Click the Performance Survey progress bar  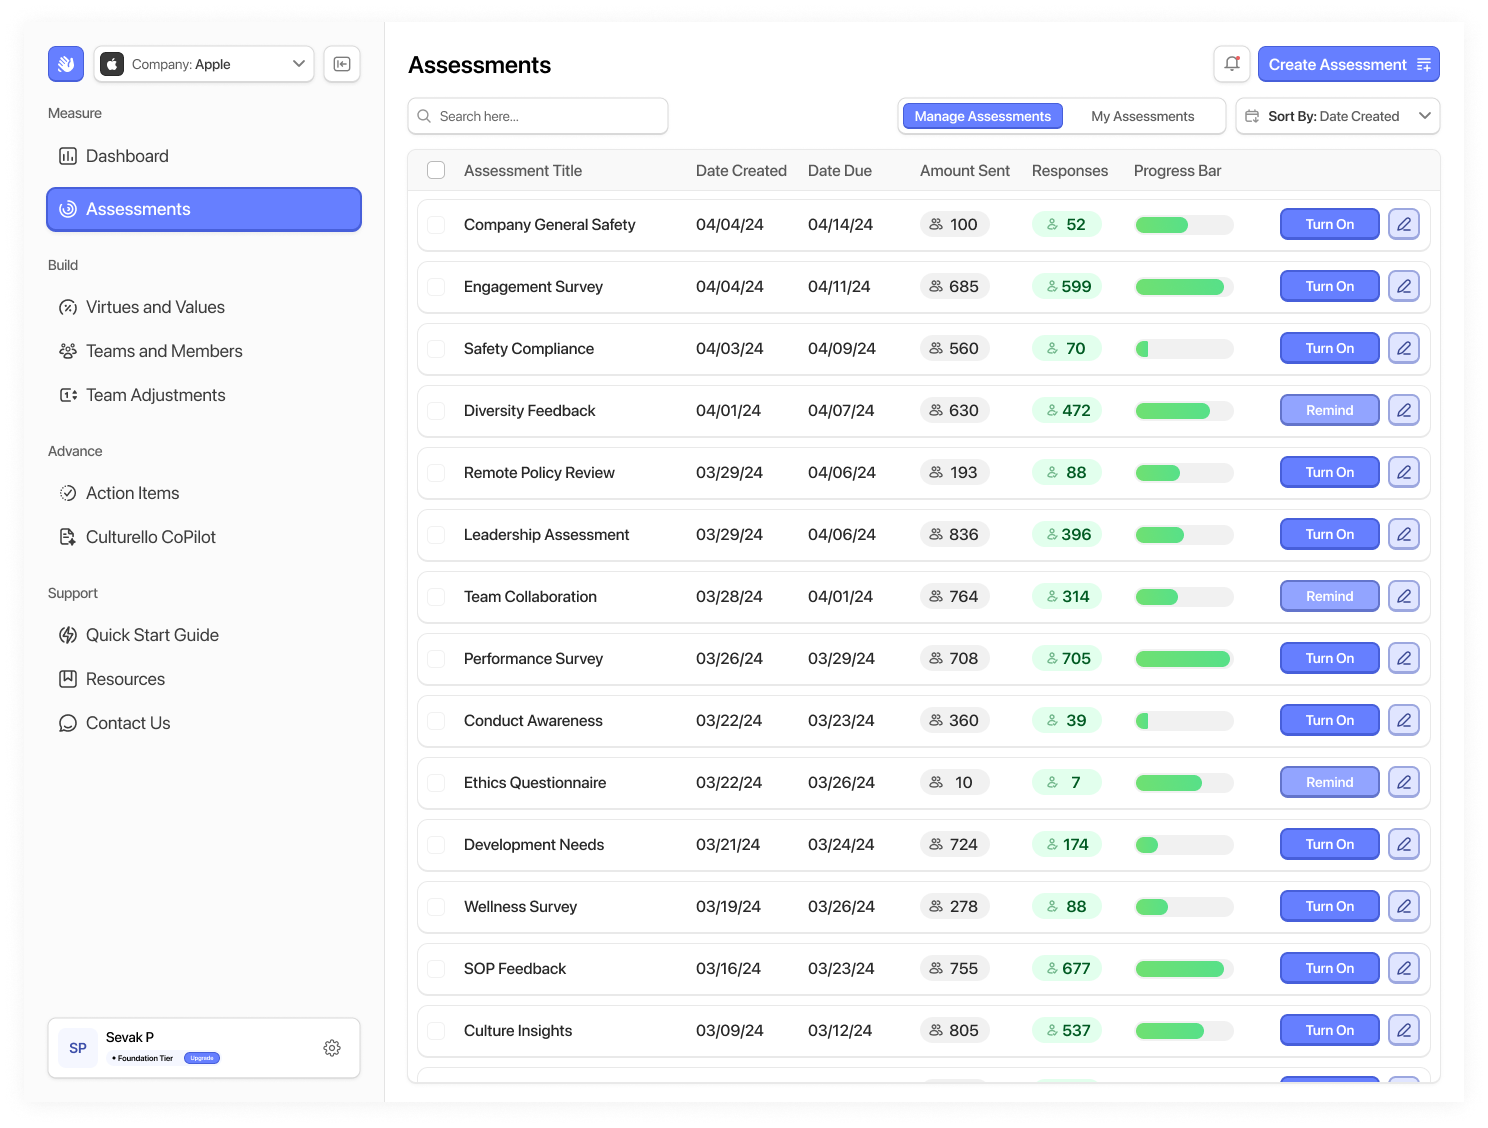[x=1183, y=658]
